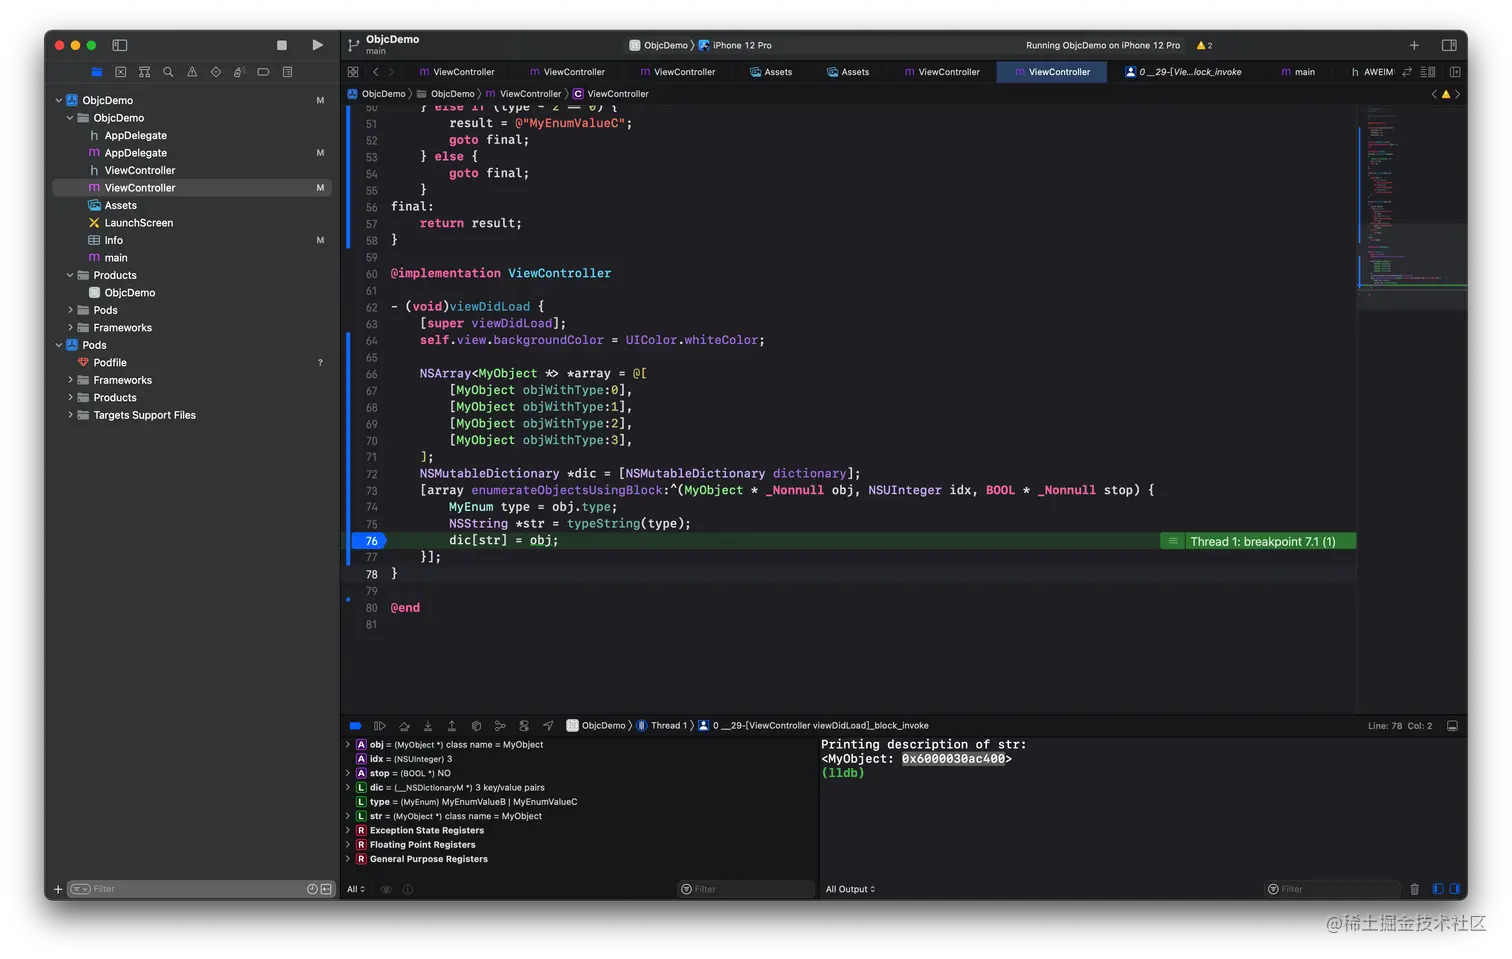Go back in editor history
The image size is (1512, 959).
click(x=375, y=72)
